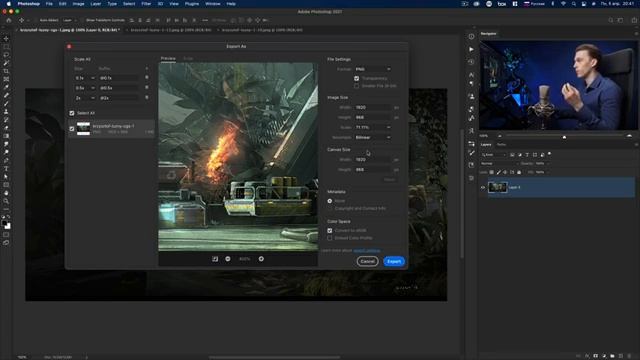Hide Layer 0 with the eye icon
This screenshot has width=640, height=360.
click(x=482, y=187)
